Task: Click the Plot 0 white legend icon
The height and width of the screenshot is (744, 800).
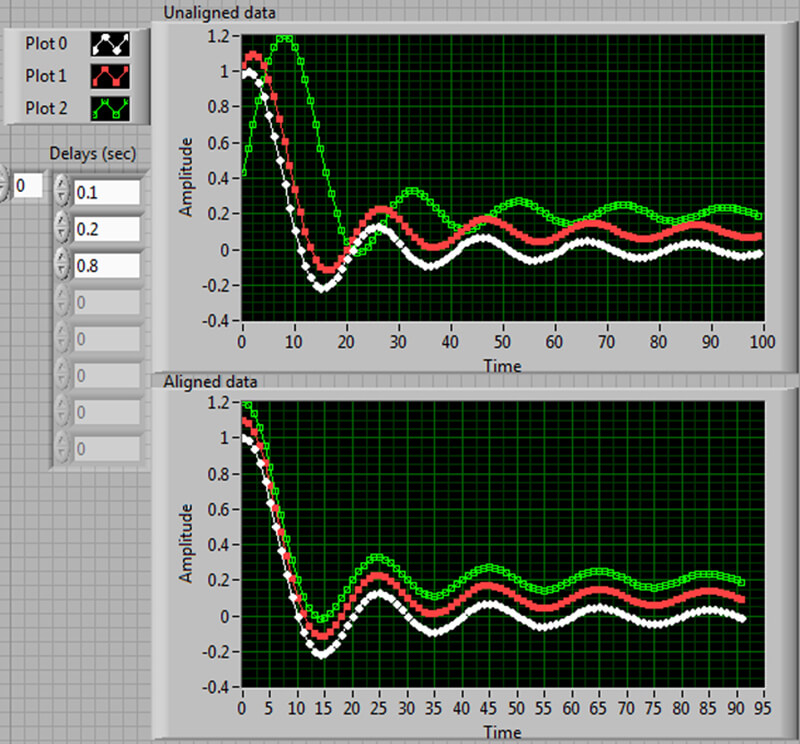Action: coord(110,44)
